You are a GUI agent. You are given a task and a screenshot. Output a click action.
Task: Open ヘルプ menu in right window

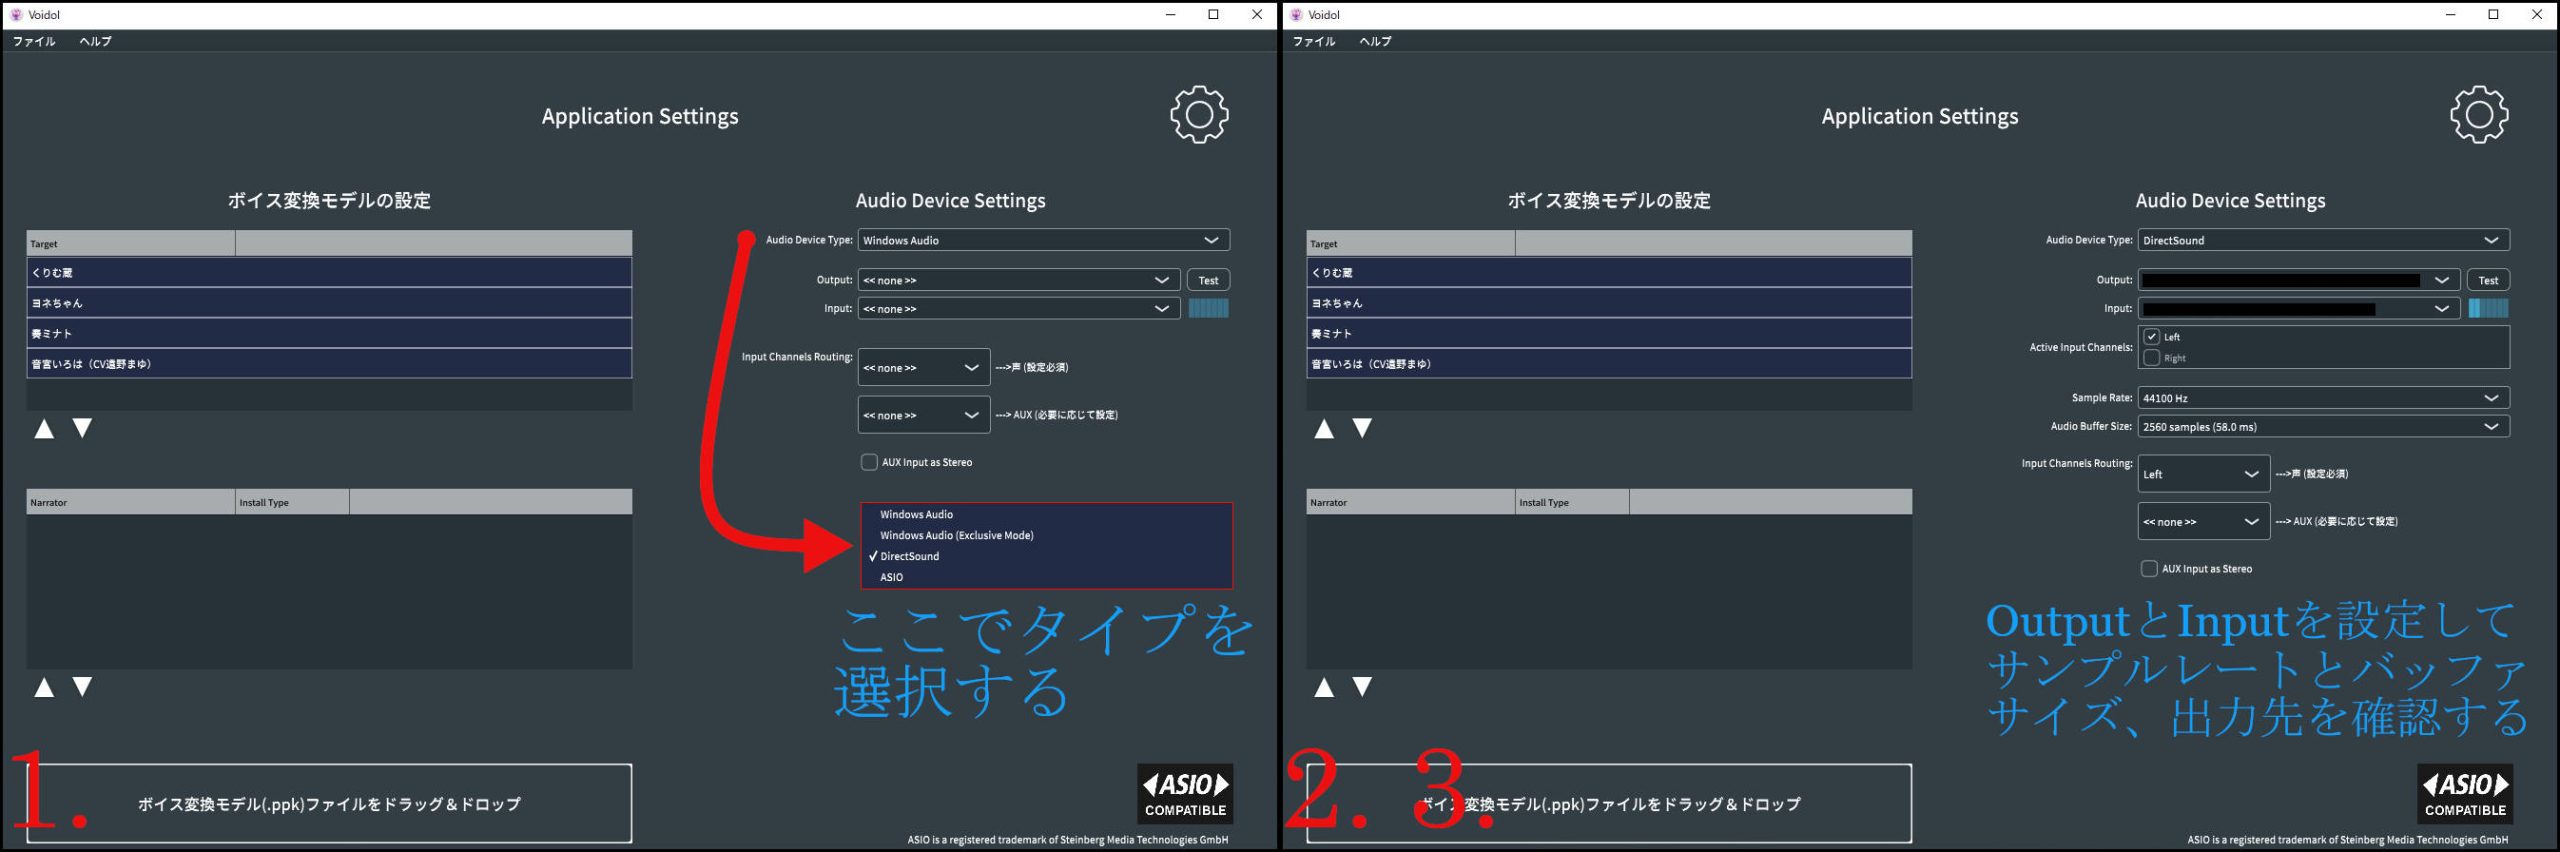[x=1375, y=41]
